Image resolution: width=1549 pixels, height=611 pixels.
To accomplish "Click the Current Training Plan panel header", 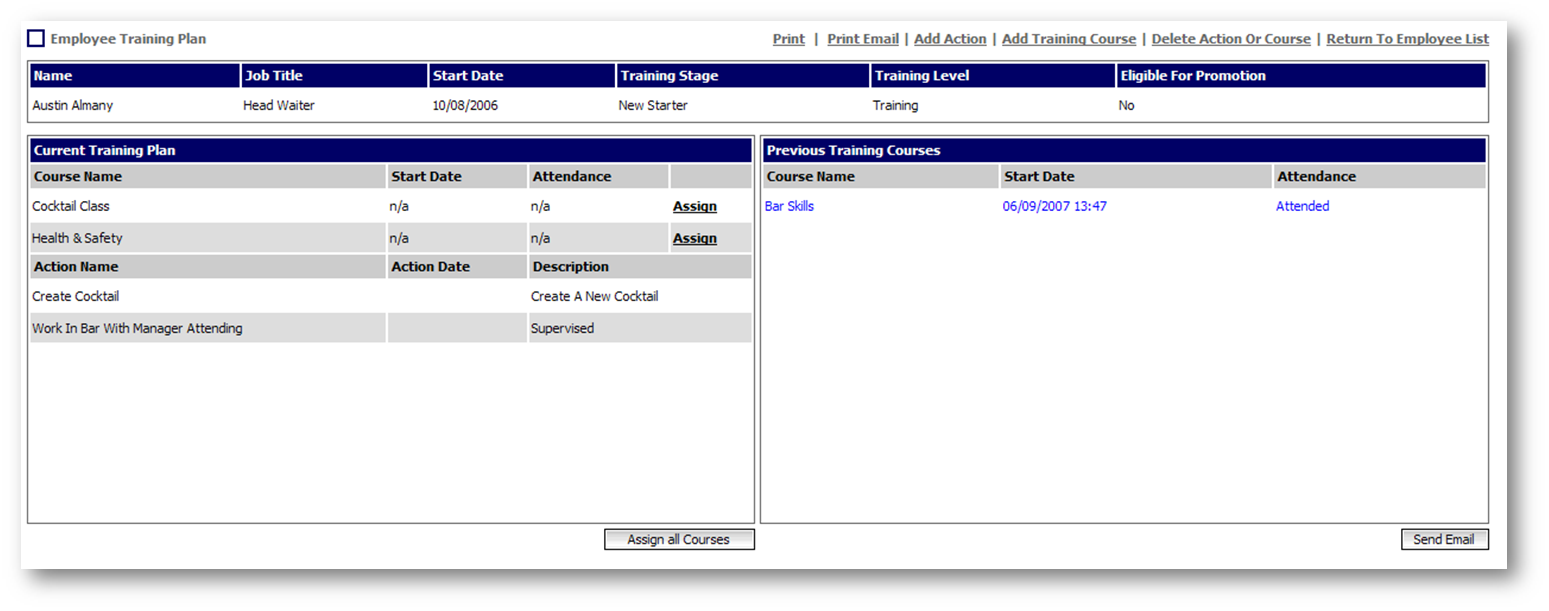I will click(x=104, y=151).
